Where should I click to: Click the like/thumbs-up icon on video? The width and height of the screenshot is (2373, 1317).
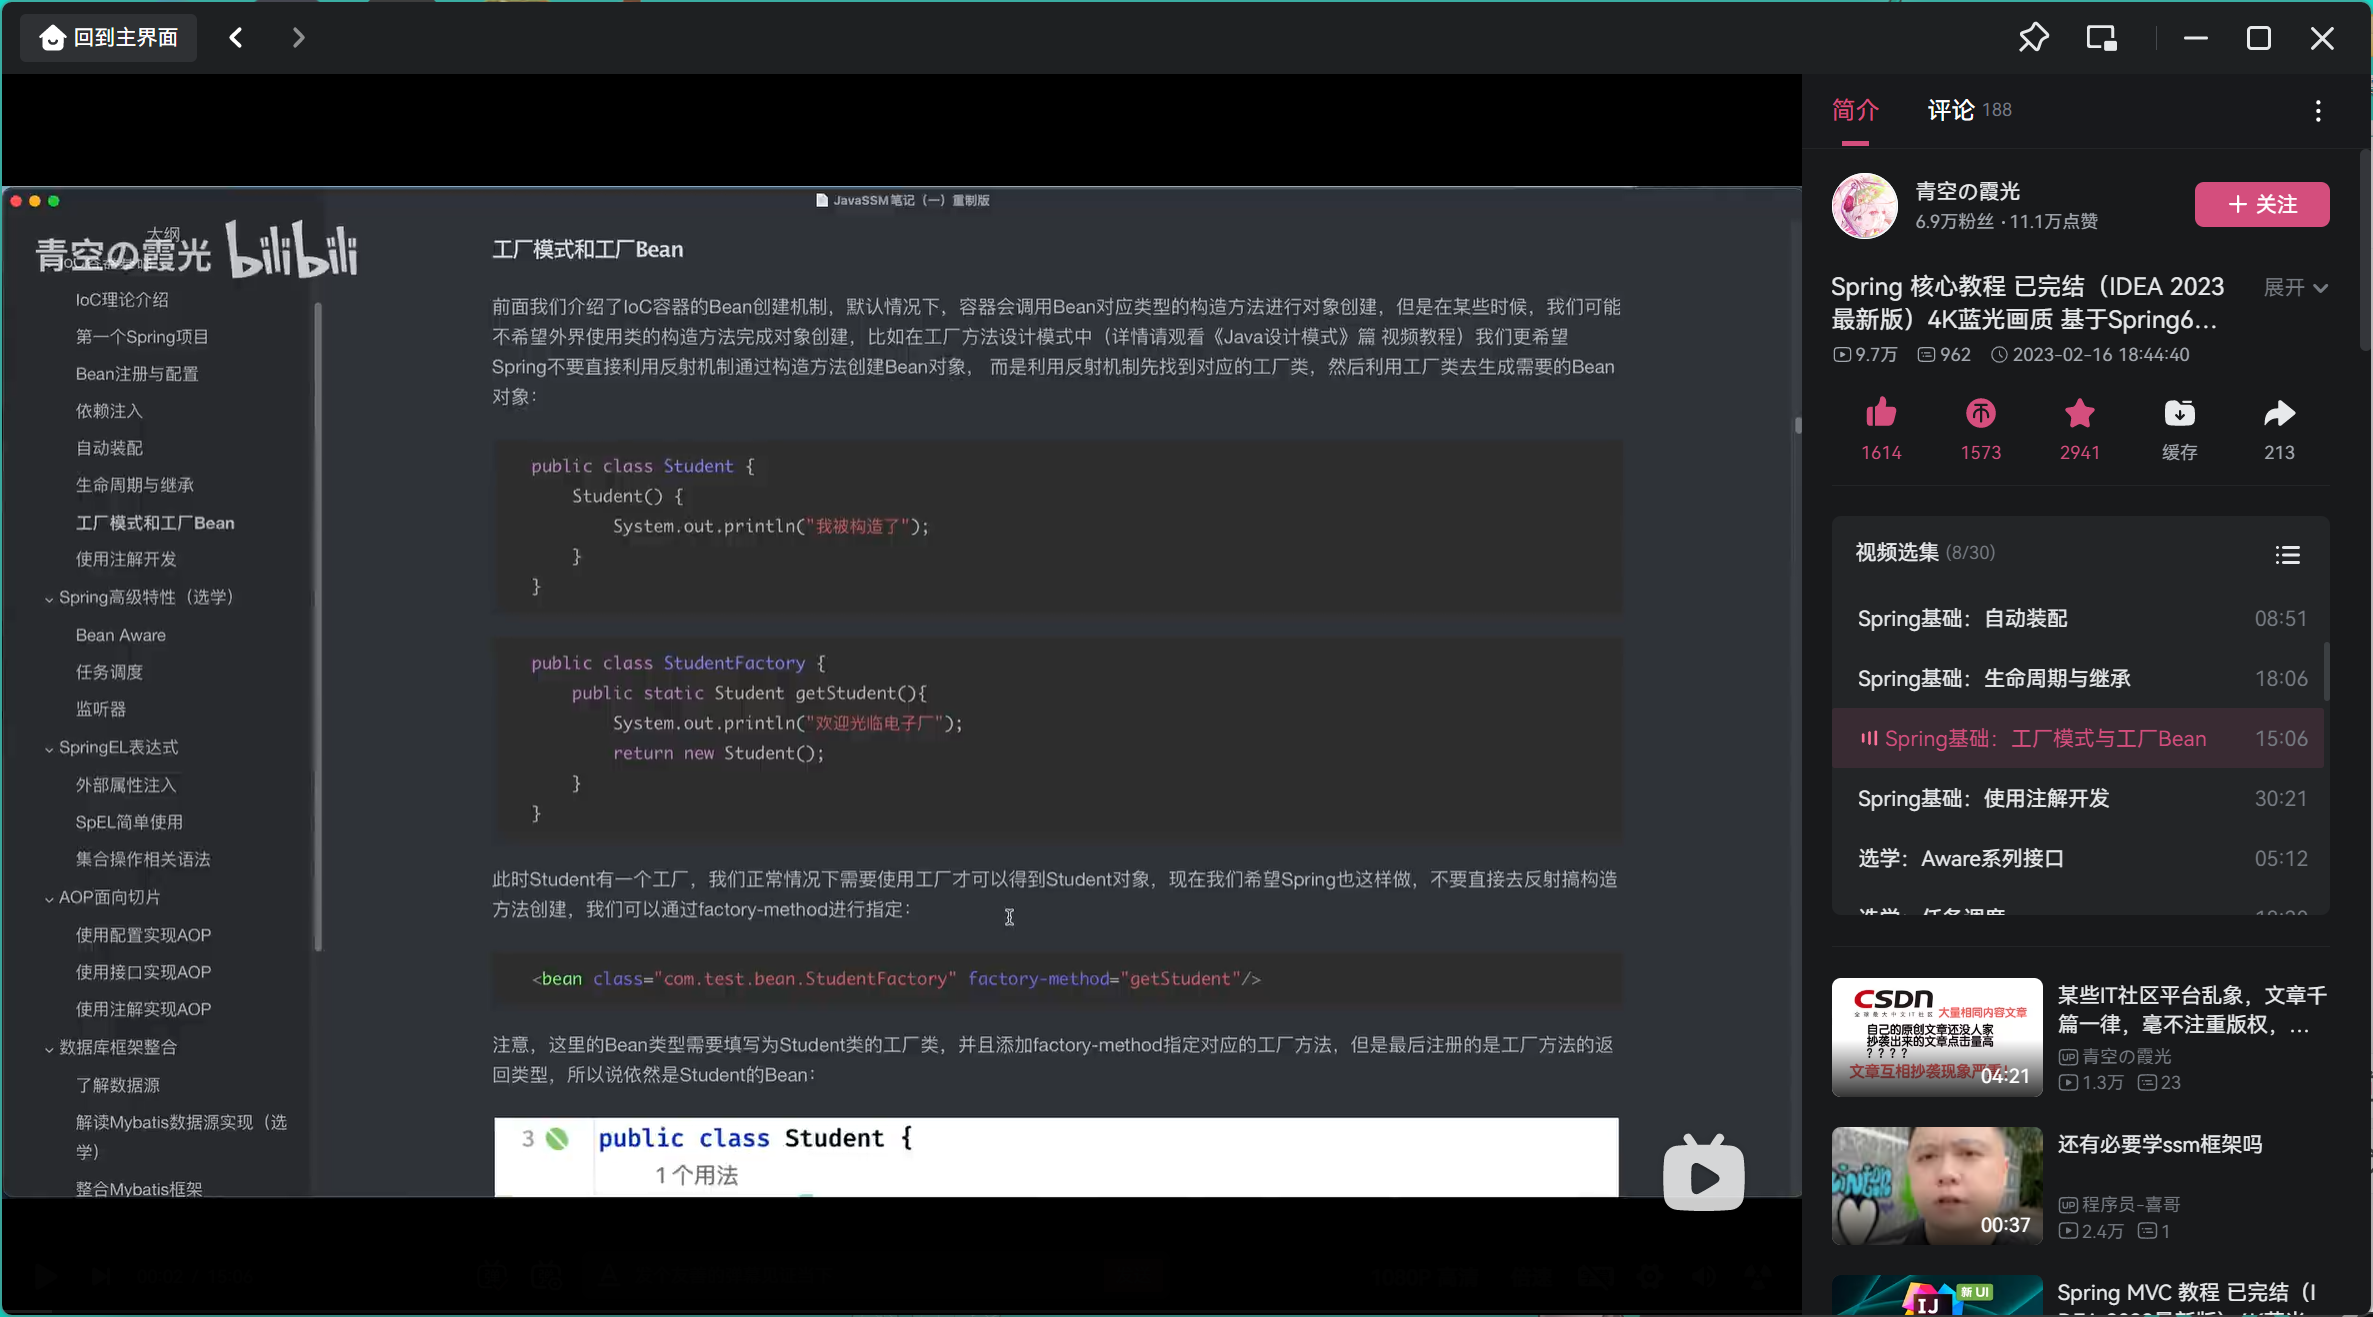[1878, 414]
